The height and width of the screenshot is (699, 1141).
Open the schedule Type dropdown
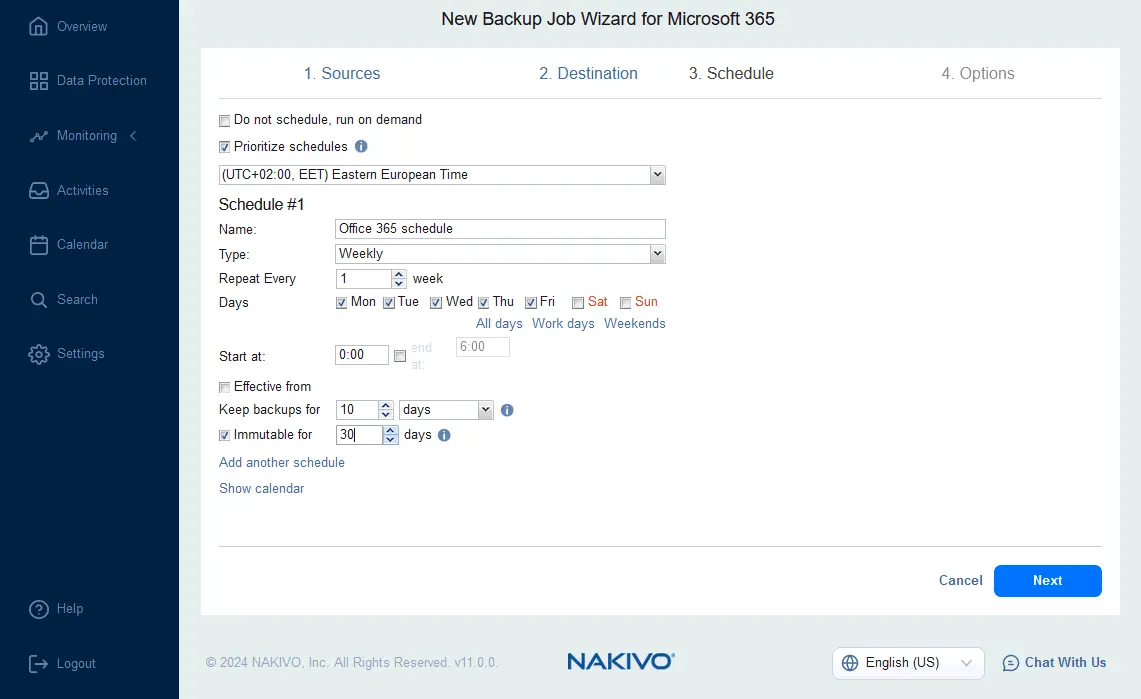pos(657,254)
